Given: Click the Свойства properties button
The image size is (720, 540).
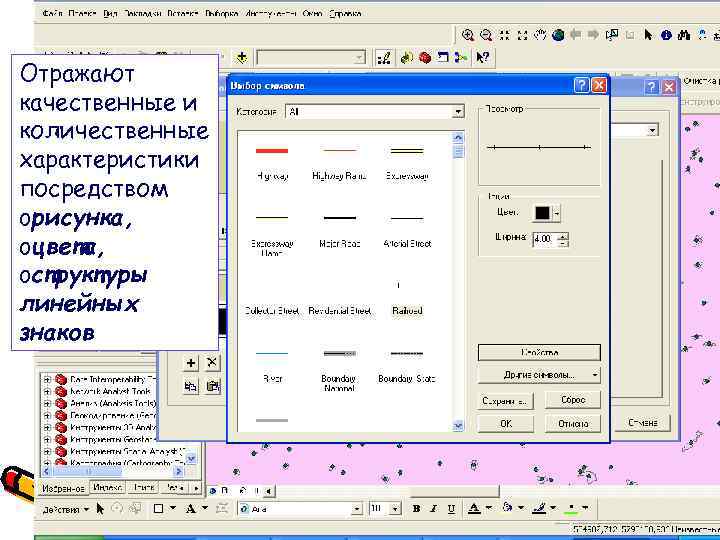Looking at the screenshot, I should pos(539,353).
